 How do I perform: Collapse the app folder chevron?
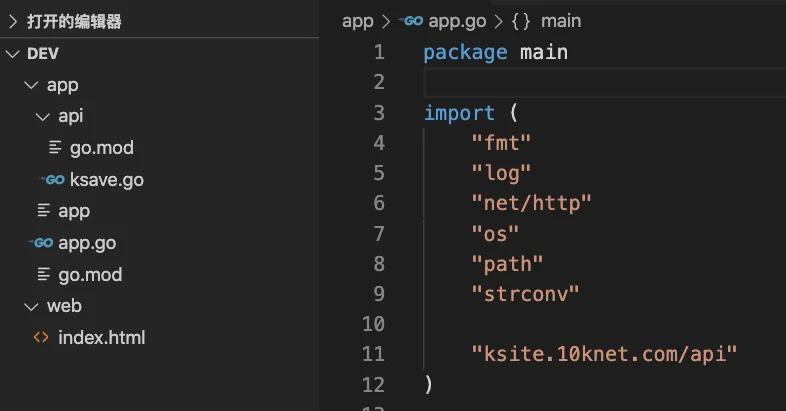[30, 85]
